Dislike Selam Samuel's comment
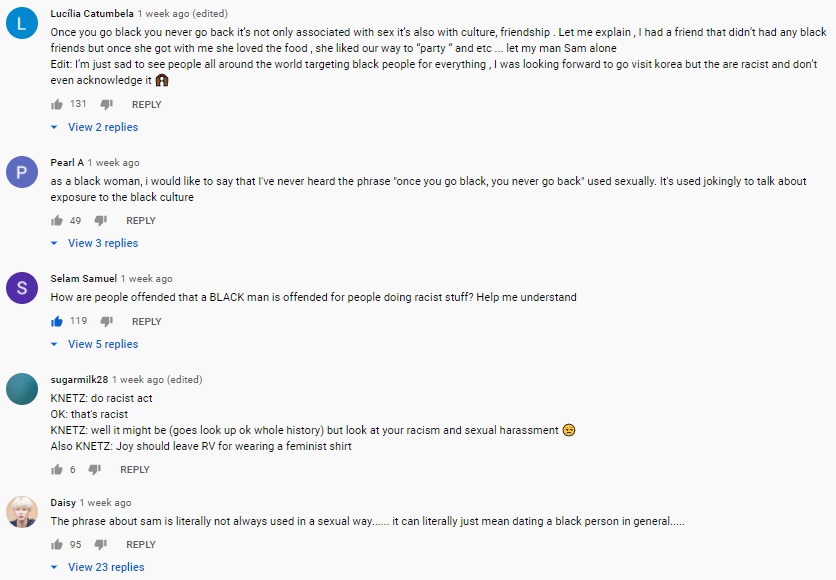 [x=107, y=321]
